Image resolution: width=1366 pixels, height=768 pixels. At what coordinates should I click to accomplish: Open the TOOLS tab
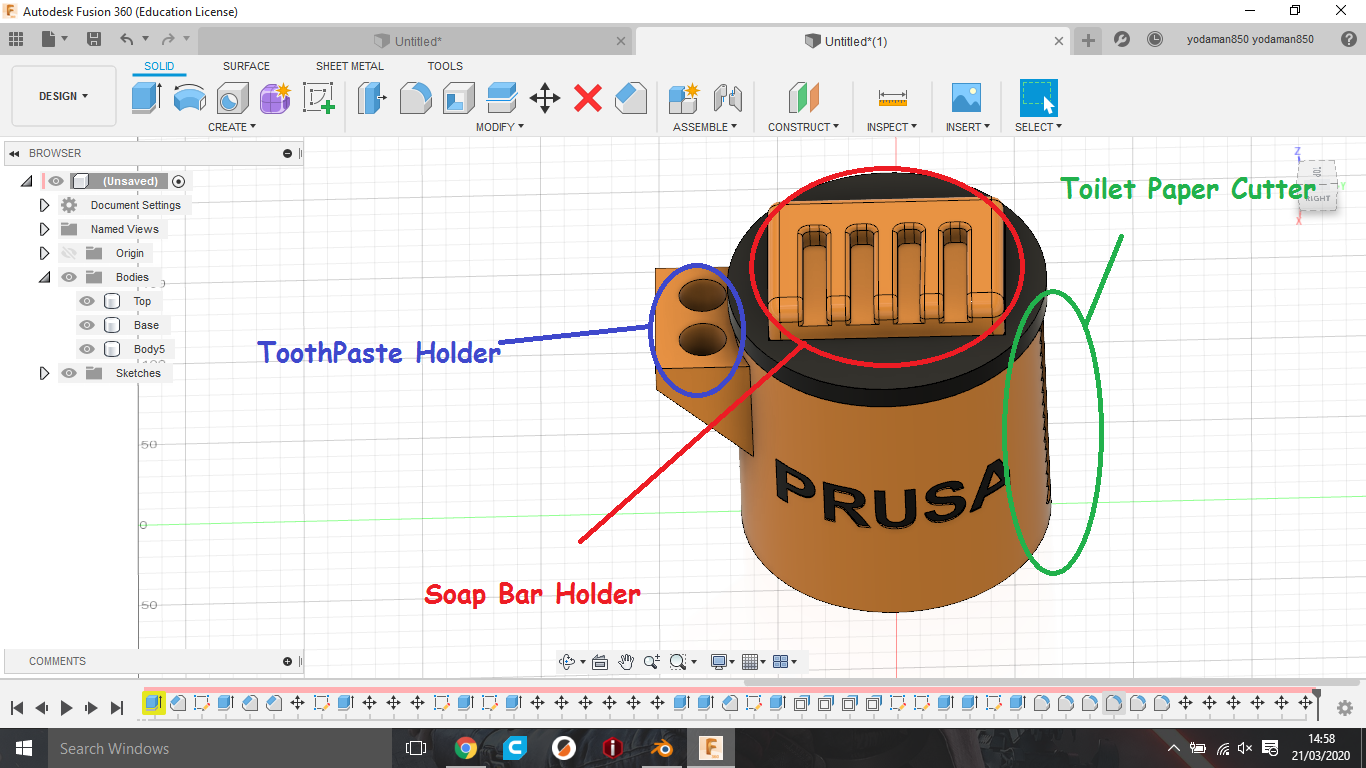[x=445, y=66]
